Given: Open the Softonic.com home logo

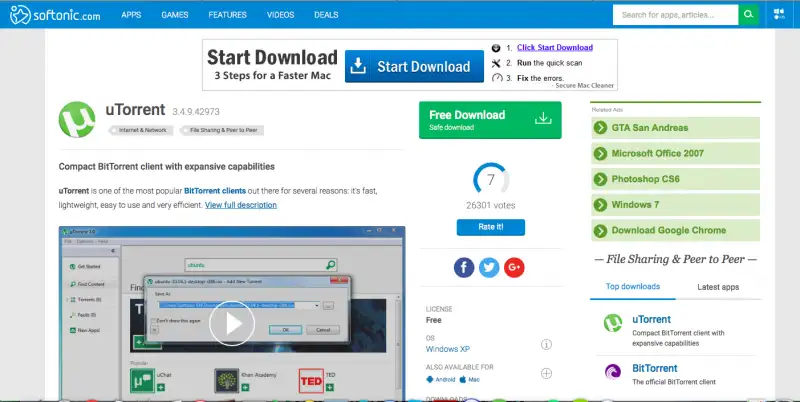Looking at the screenshot, I should (55, 15).
